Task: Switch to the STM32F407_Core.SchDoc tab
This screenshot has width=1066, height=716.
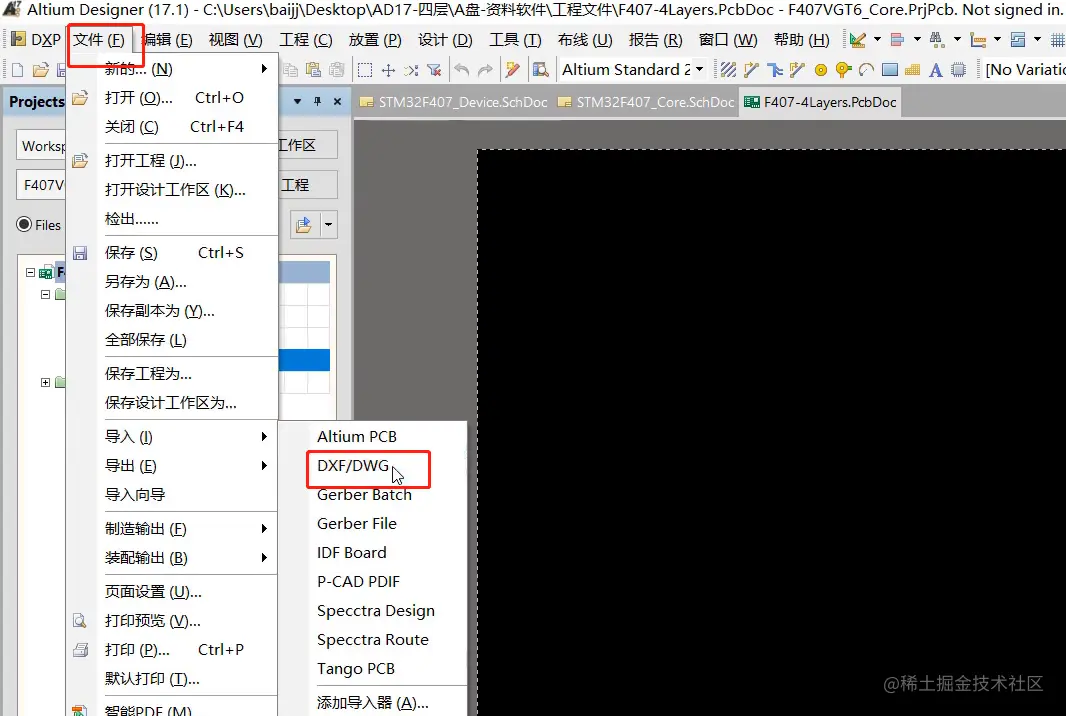Action: click(646, 102)
